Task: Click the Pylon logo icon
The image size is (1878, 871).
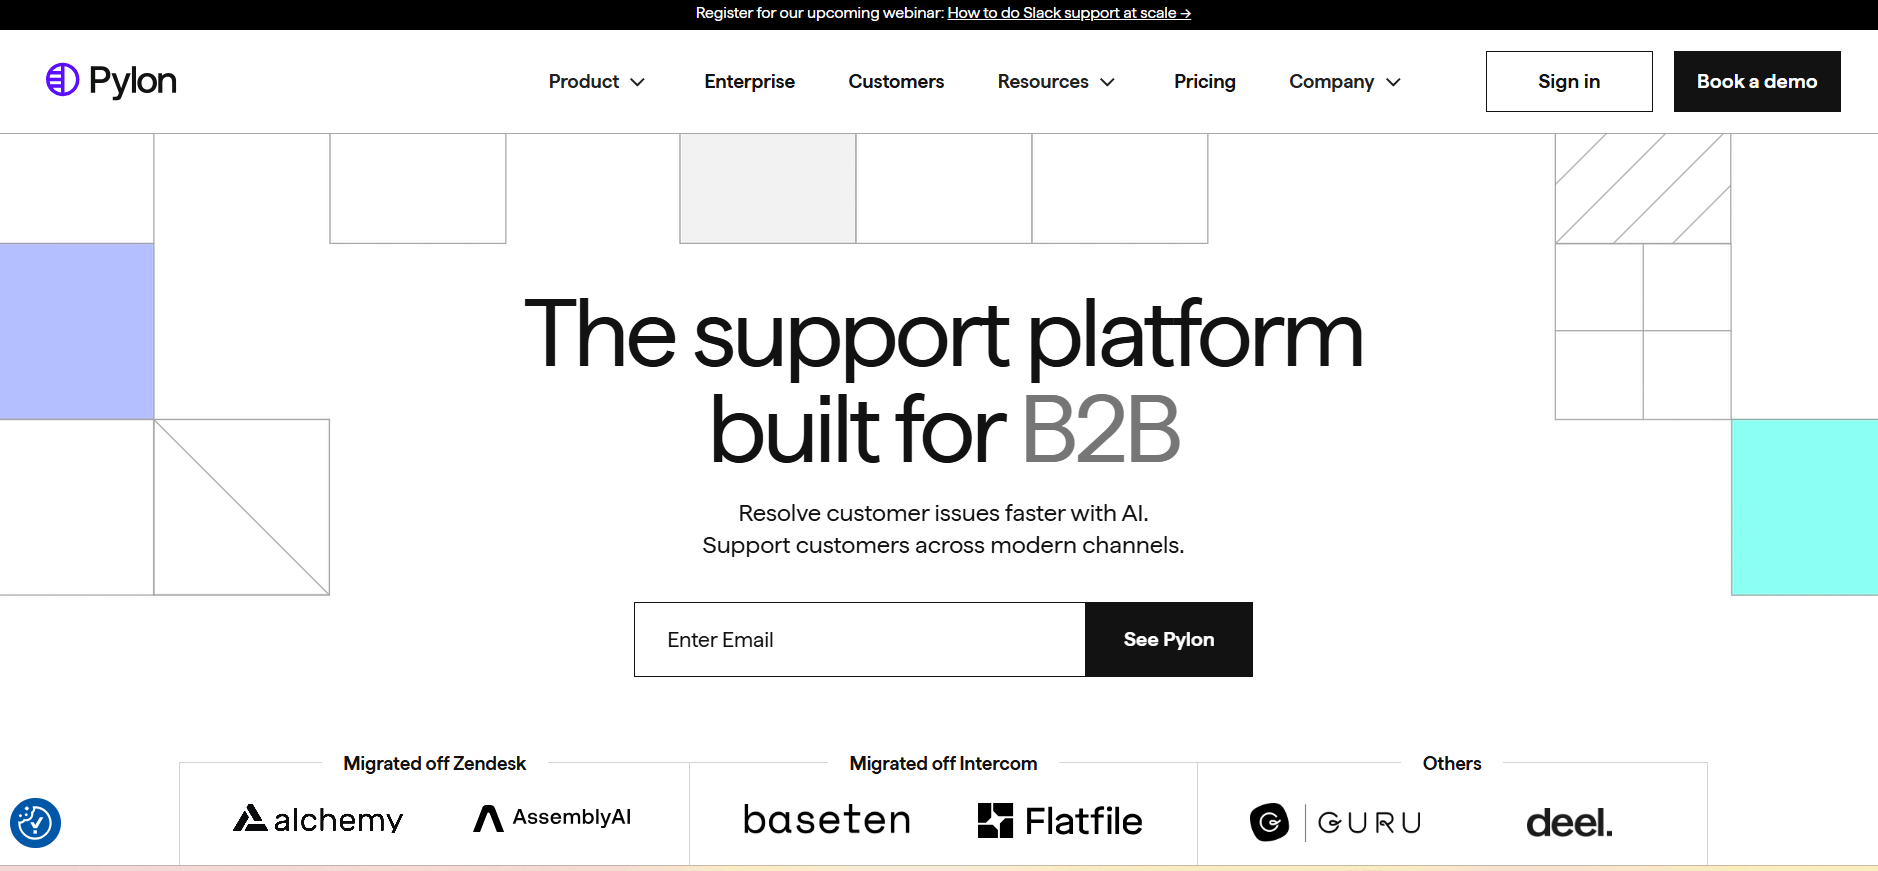Action: click(x=62, y=80)
